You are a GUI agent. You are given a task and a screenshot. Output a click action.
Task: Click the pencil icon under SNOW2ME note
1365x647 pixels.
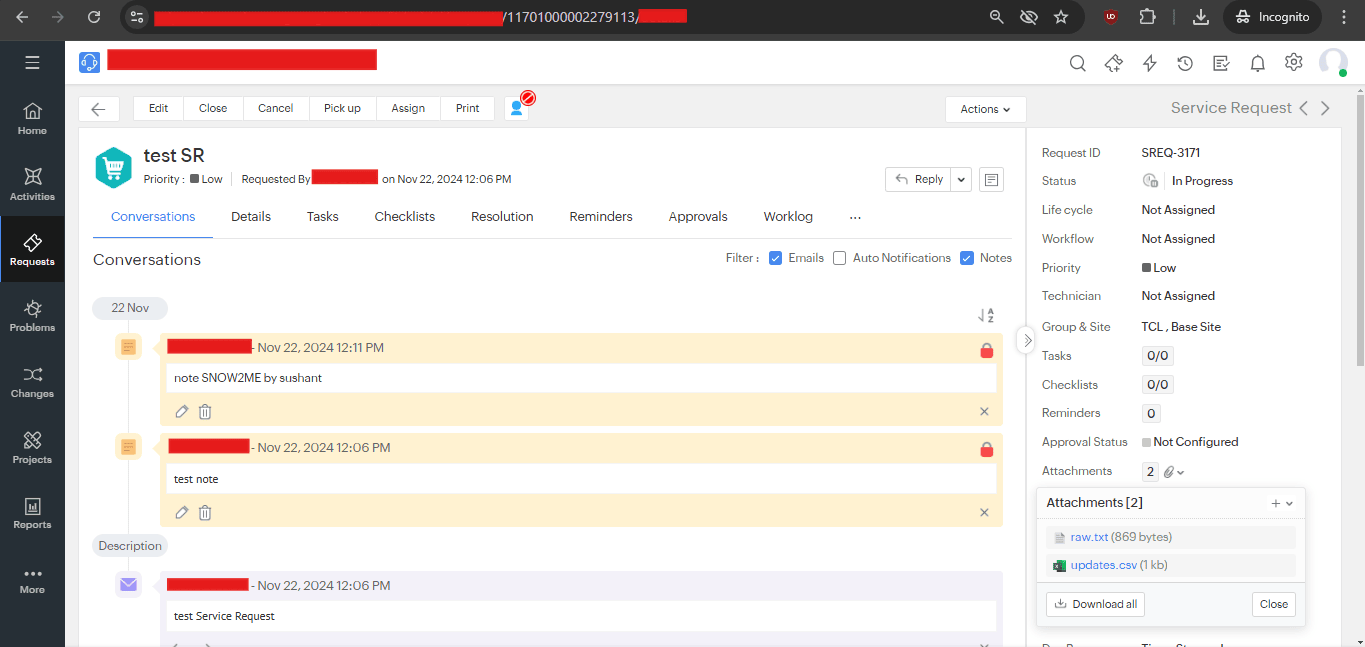181,411
